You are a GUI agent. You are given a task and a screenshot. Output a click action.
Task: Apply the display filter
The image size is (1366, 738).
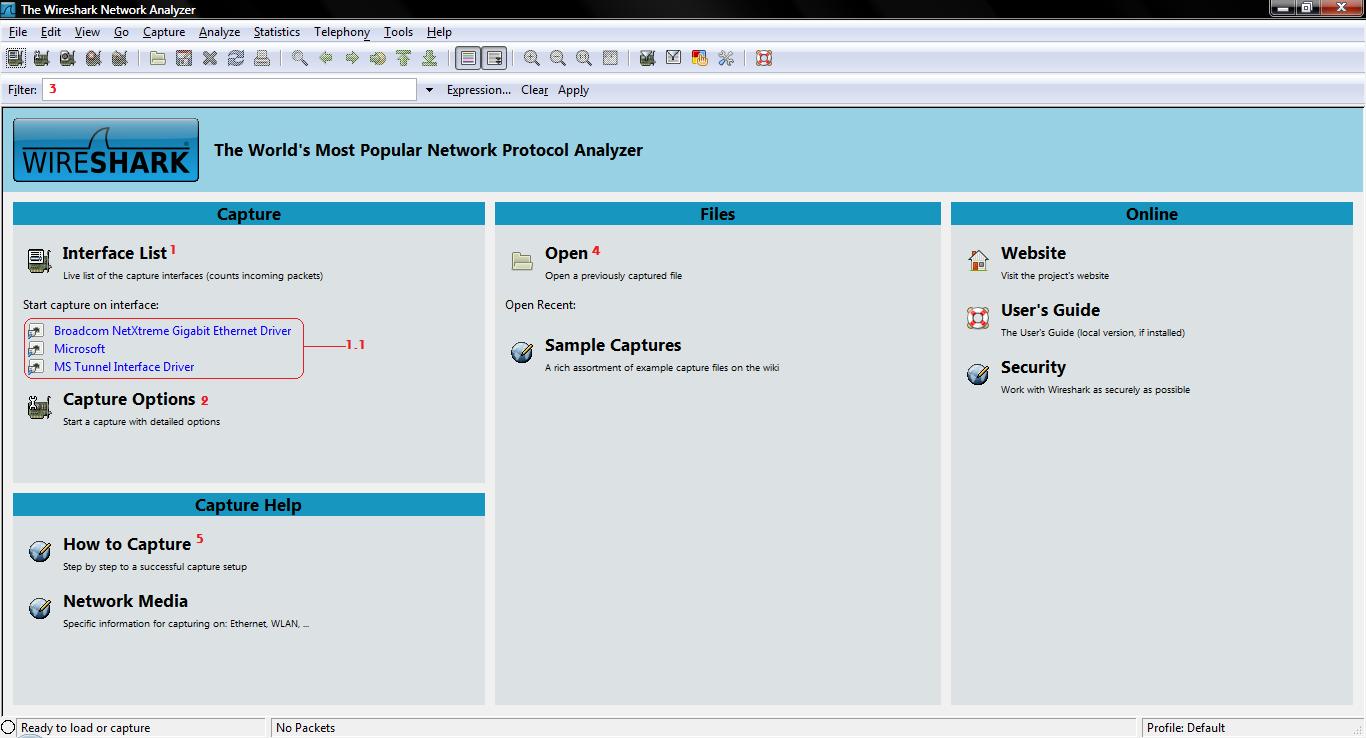point(573,90)
